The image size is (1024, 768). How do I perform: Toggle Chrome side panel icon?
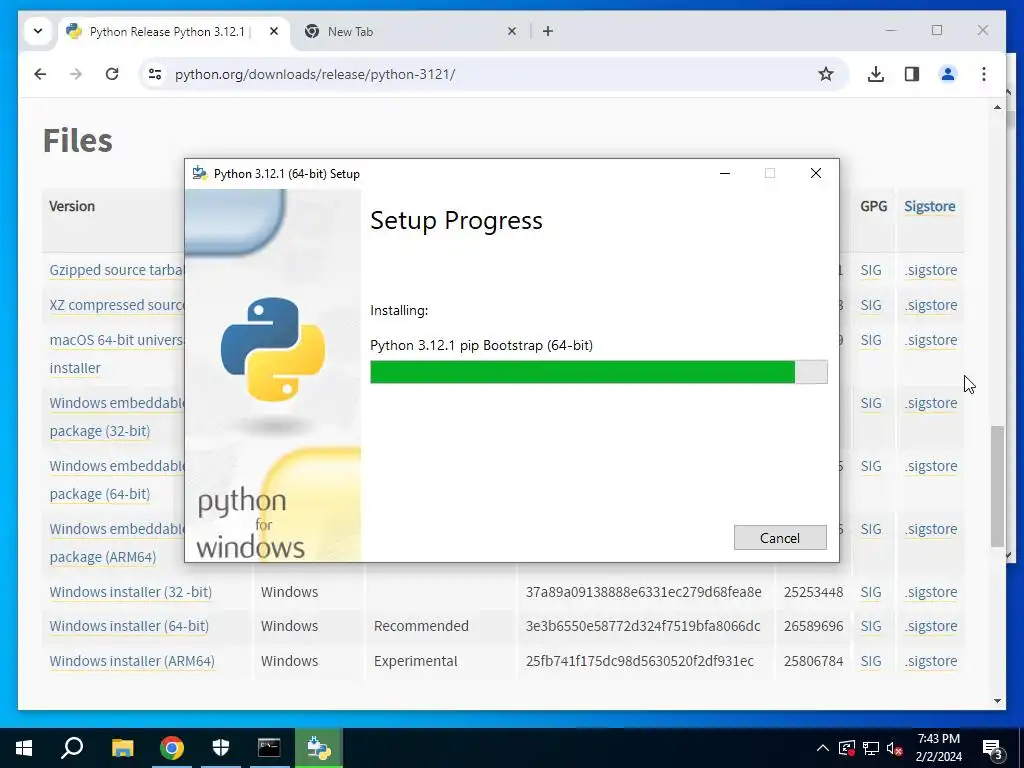[x=912, y=74]
